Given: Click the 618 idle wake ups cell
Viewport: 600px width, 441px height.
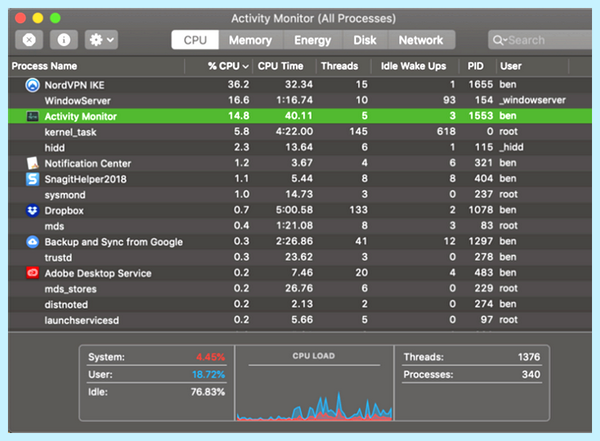Looking at the screenshot, I should tap(446, 132).
